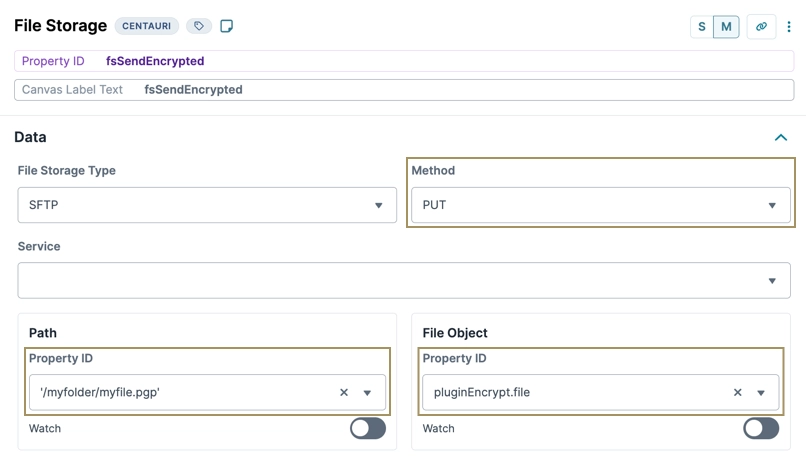Click the Path panel heading
The width and height of the screenshot is (806, 460).
[x=43, y=333]
